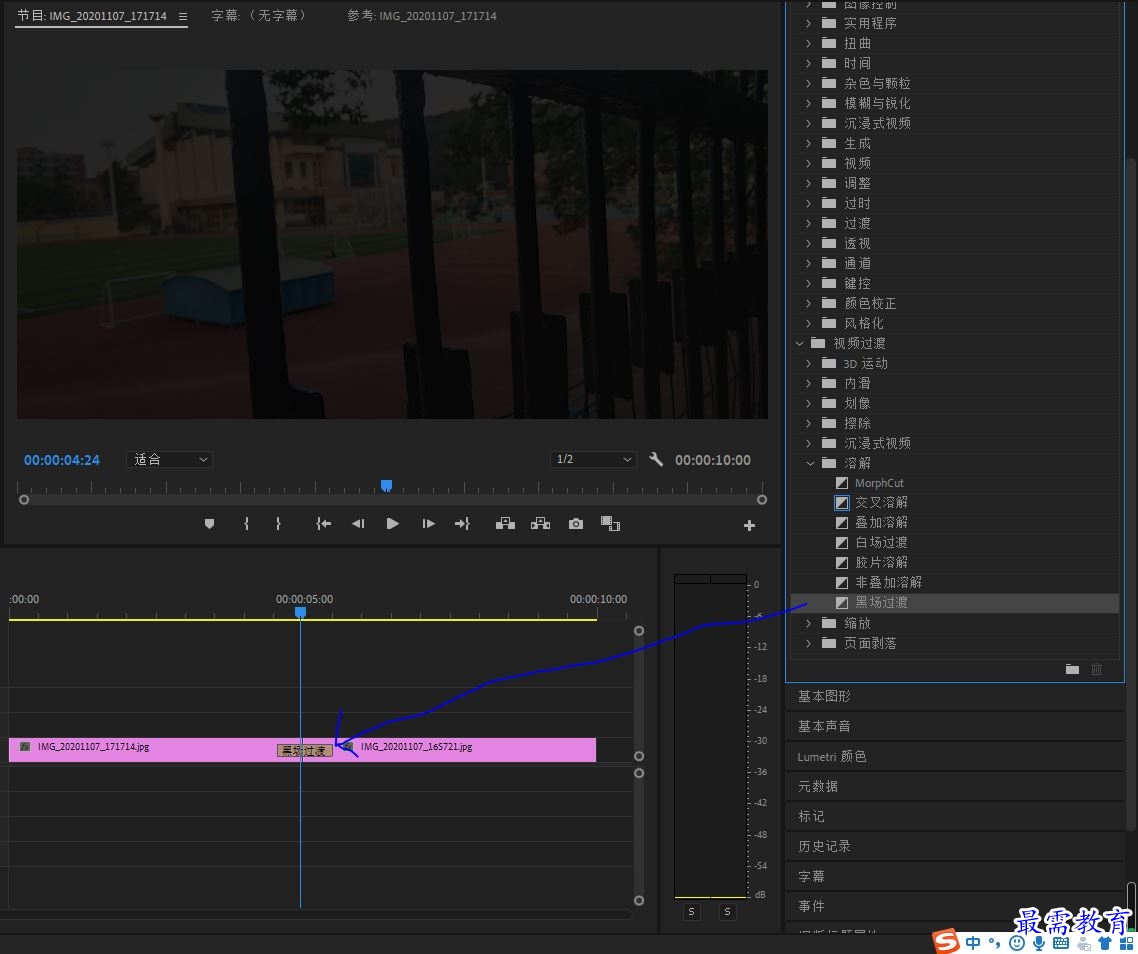Open the 1/2 playback resolution dropdown
The height and width of the screenshot is (954, 1138).
pos(593,460)
